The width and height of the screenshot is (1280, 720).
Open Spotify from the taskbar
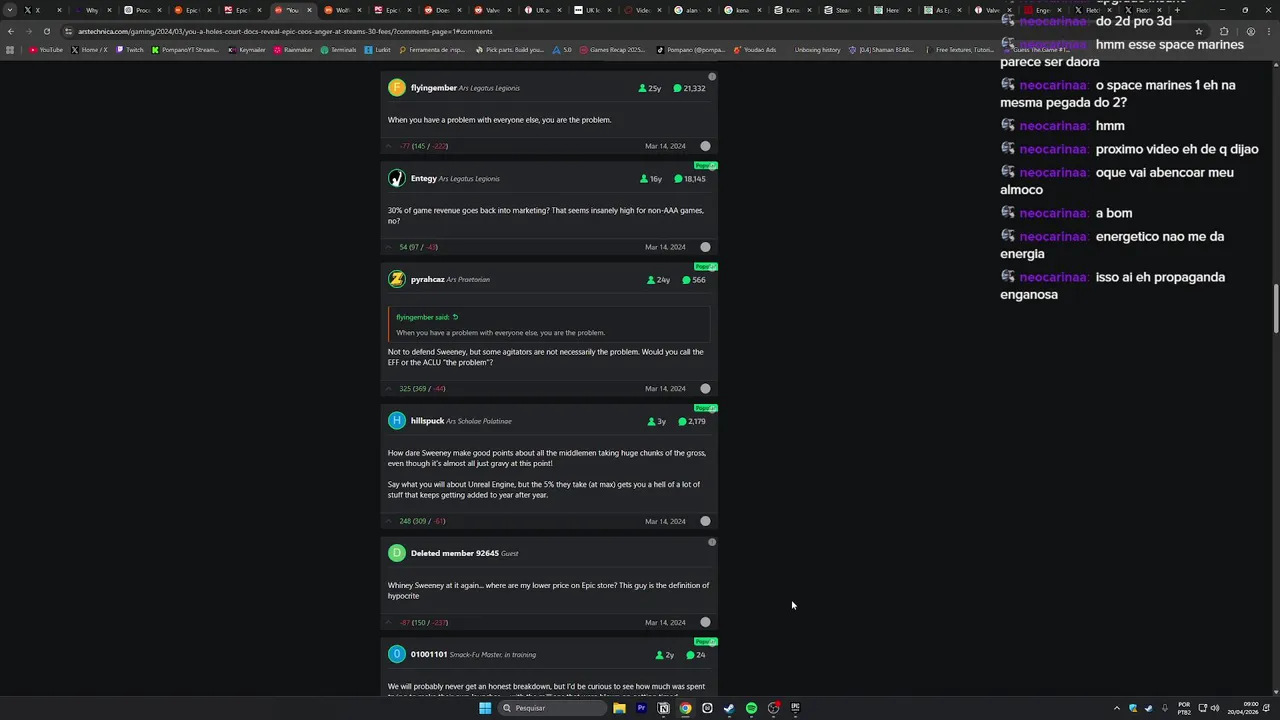pos(751,708)
